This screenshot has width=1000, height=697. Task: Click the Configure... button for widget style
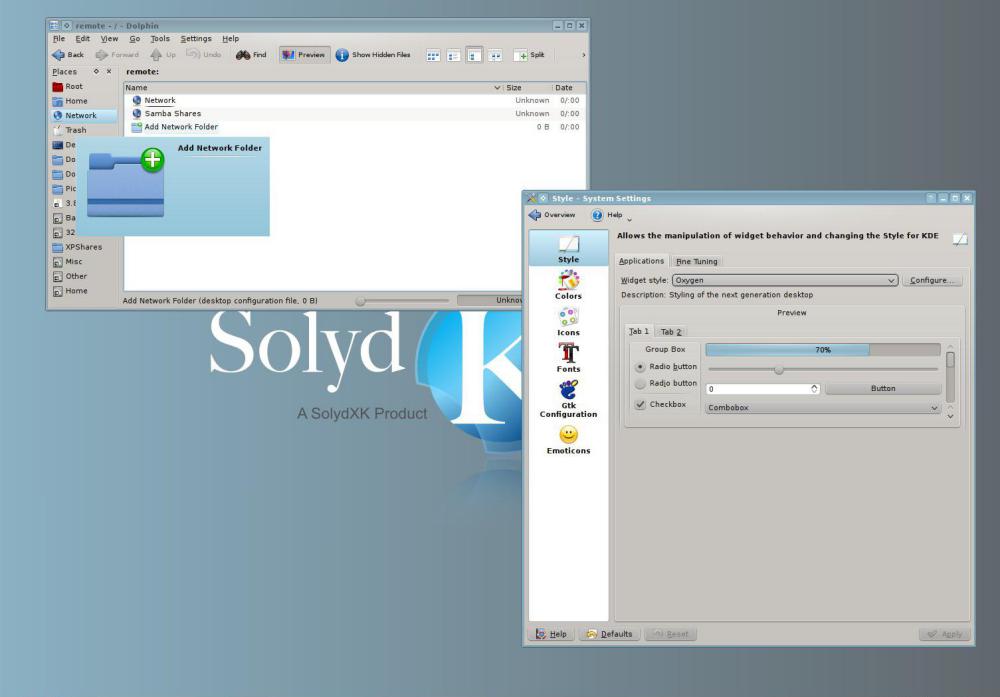[x=932, y=280]
